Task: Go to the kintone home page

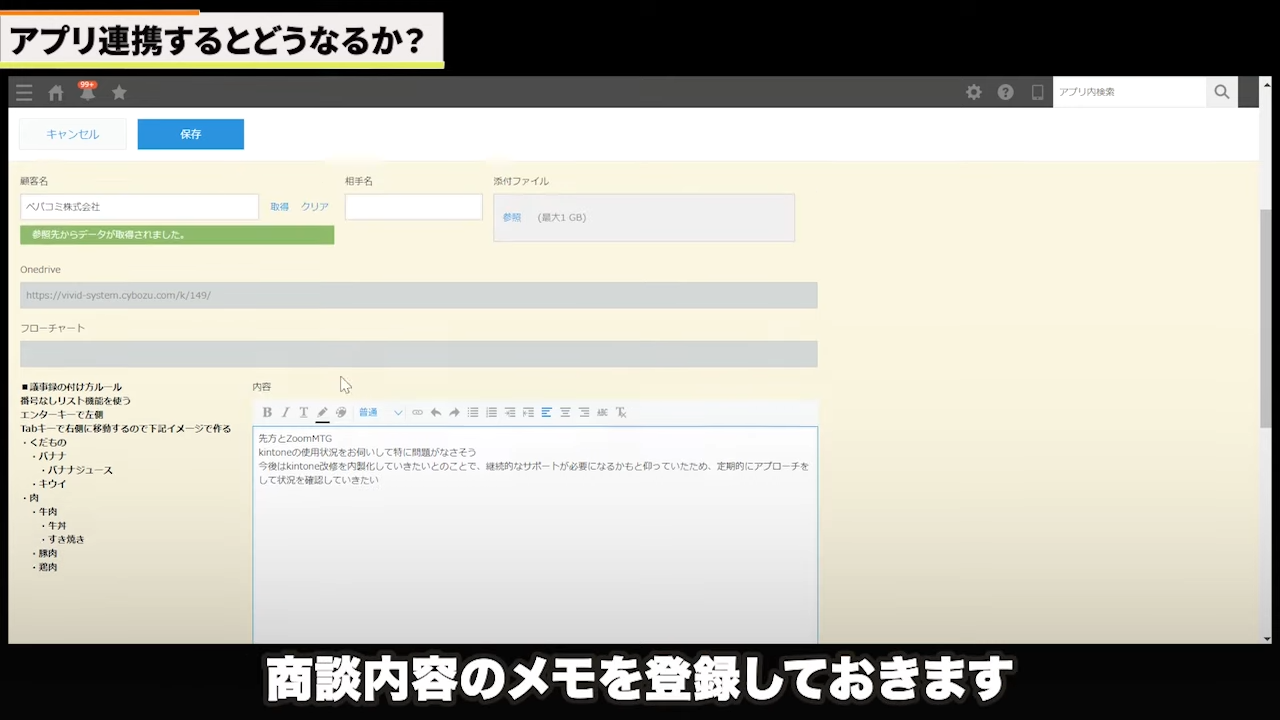Action: tap(56, 92)
